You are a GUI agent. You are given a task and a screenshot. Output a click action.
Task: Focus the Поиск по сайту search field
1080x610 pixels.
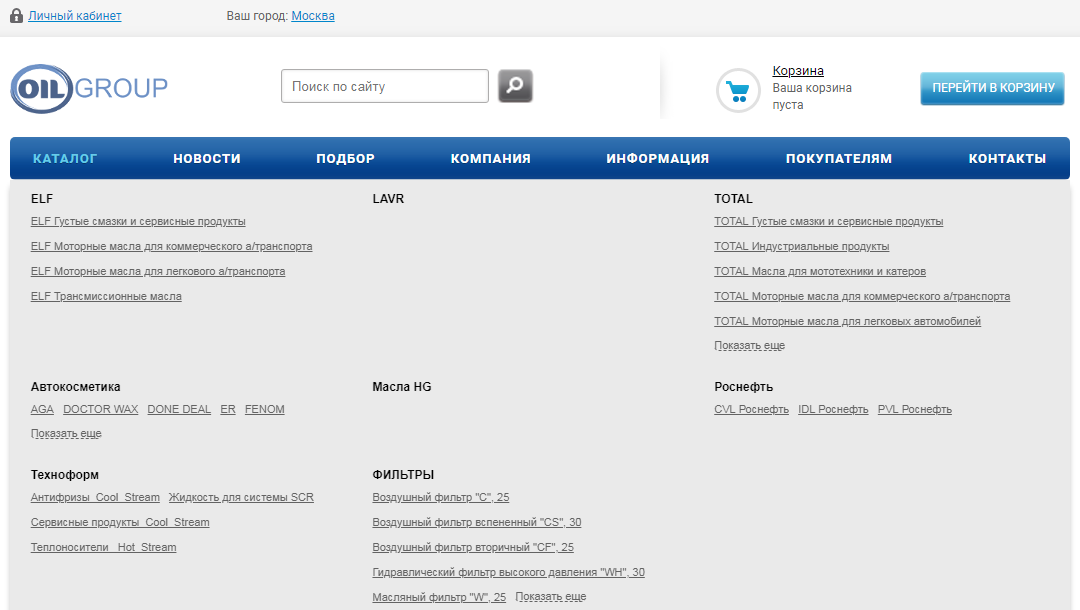384,86
